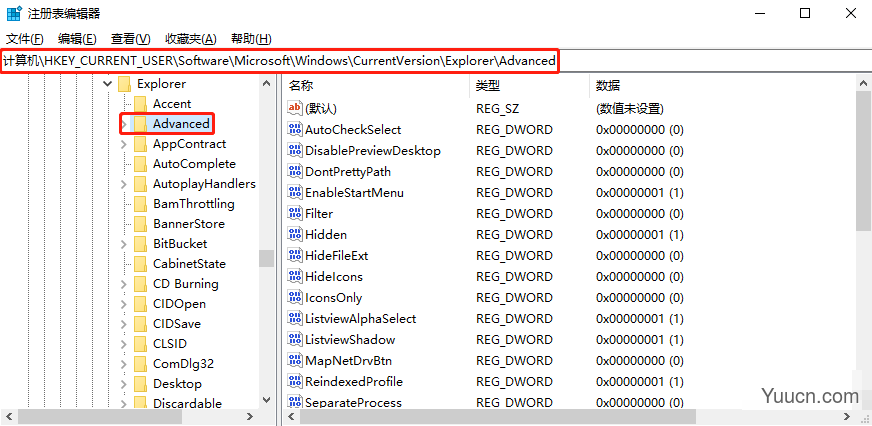
Task: Expand the CD Burning key
Action: (124, 284)
